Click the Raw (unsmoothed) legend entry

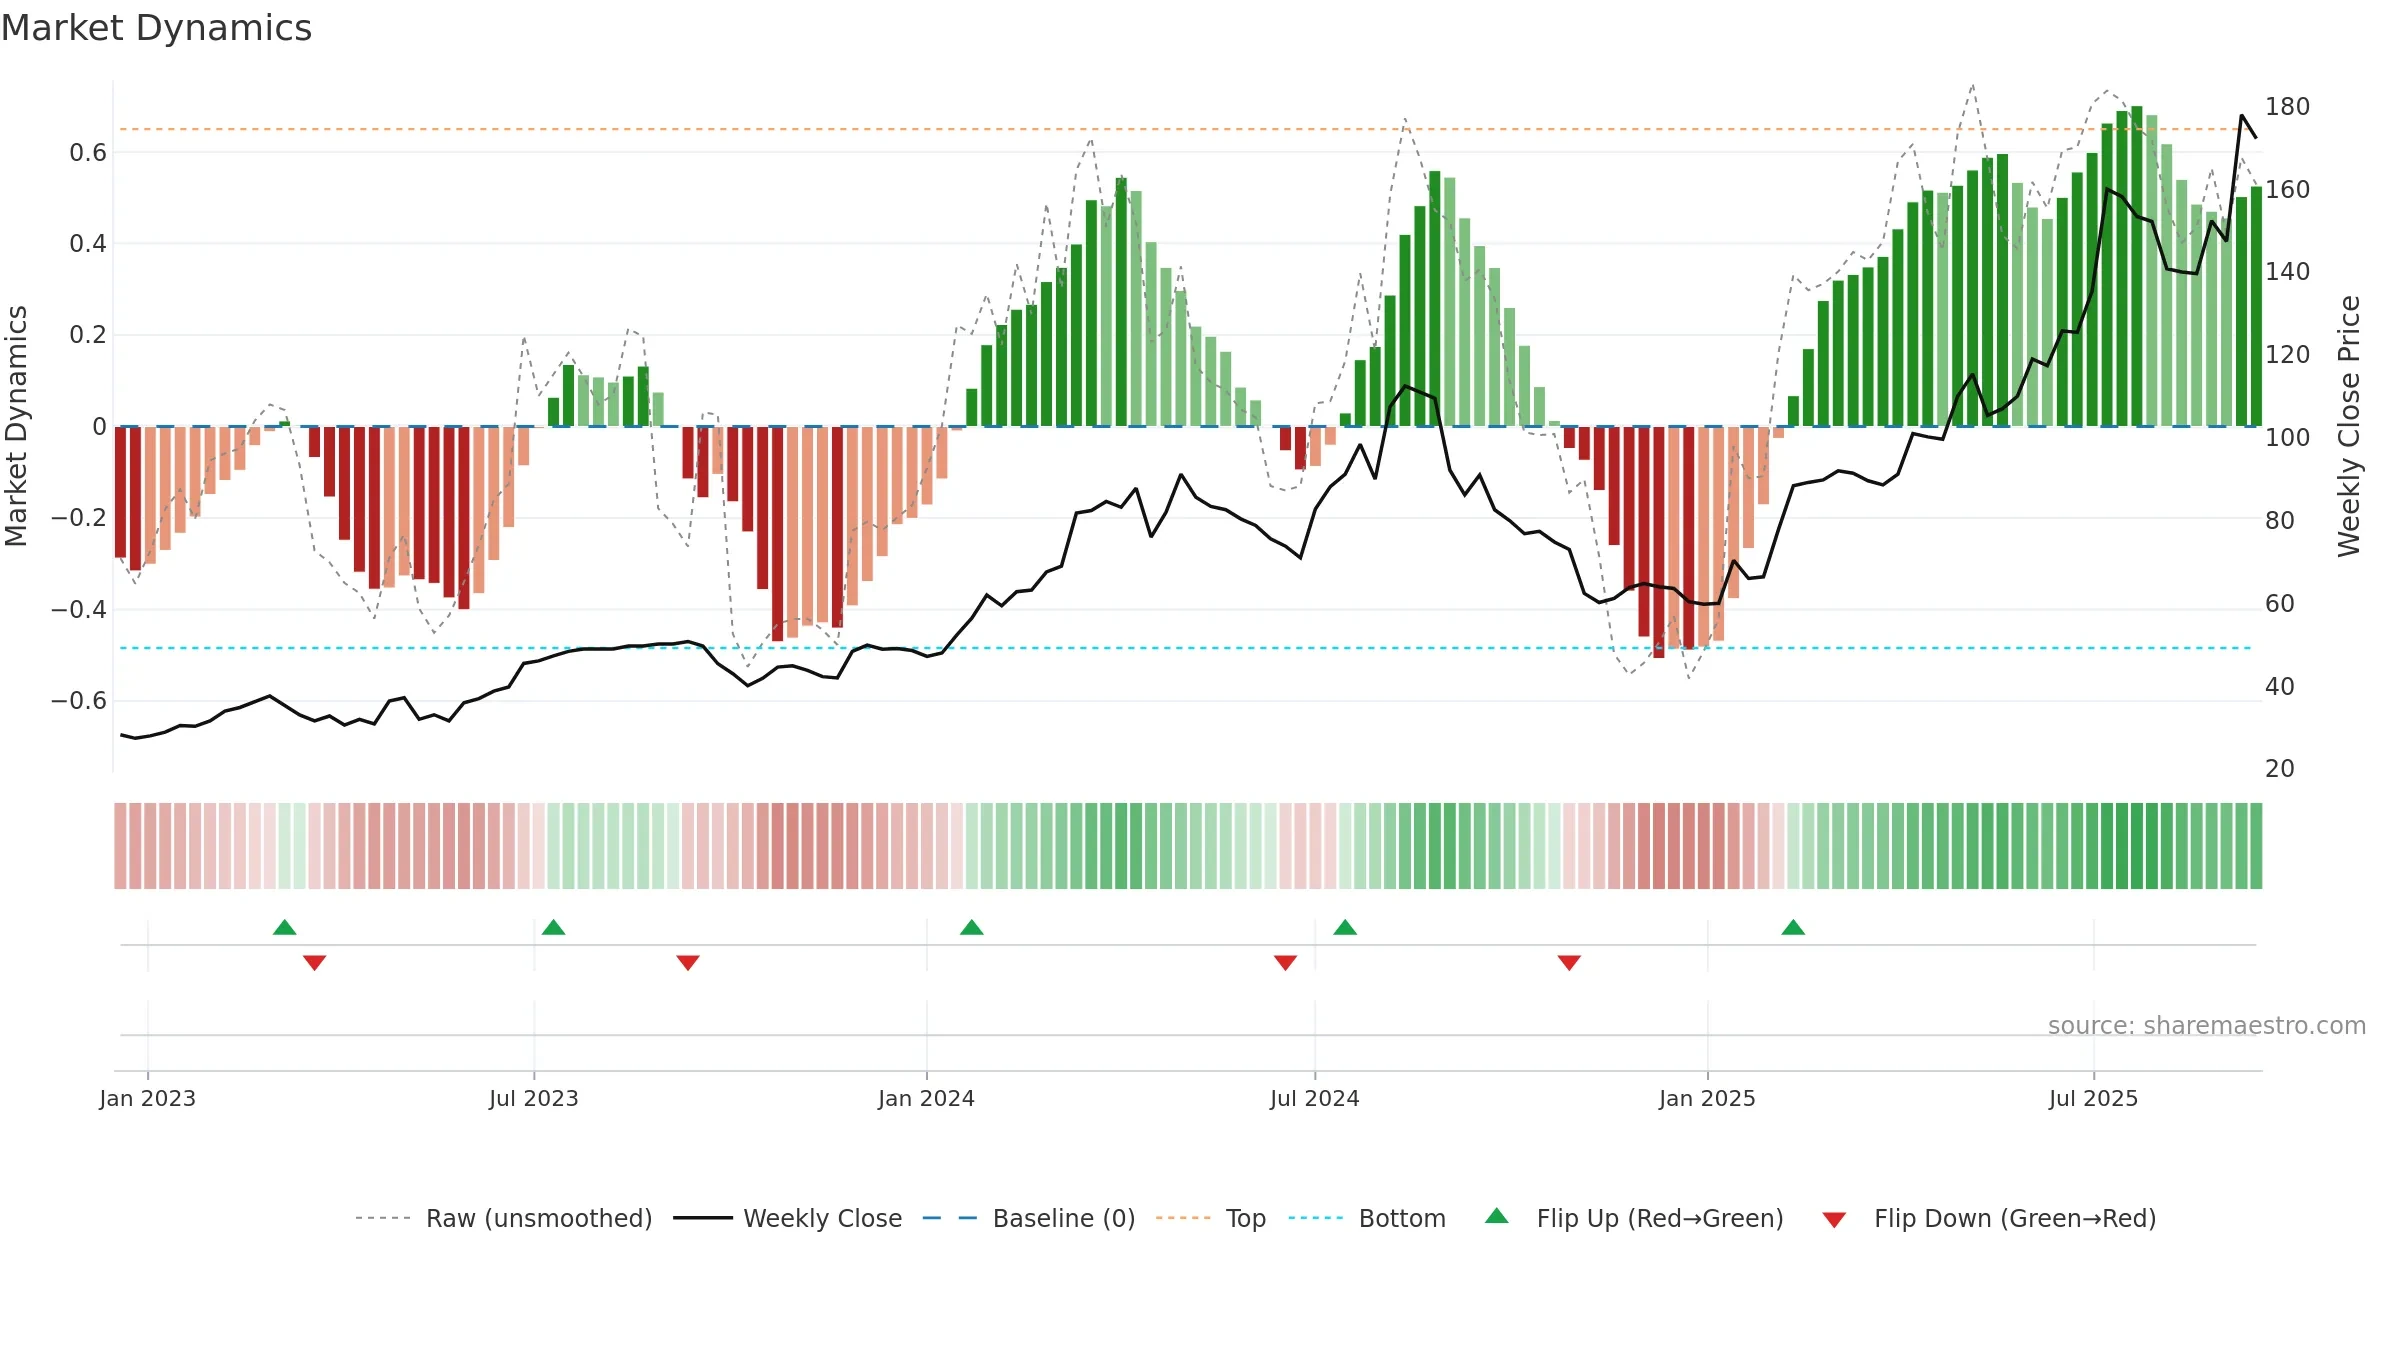point(504,1218)
